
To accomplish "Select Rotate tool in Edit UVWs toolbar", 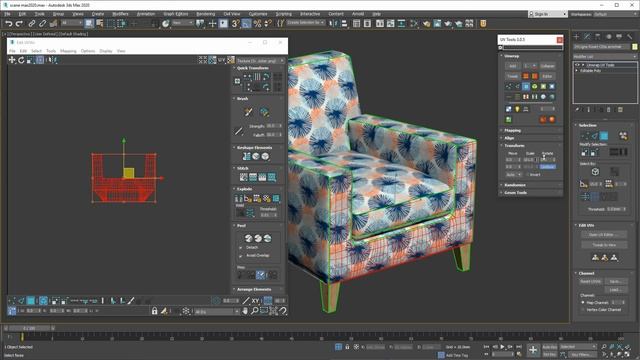I will [x=21, y=60].
